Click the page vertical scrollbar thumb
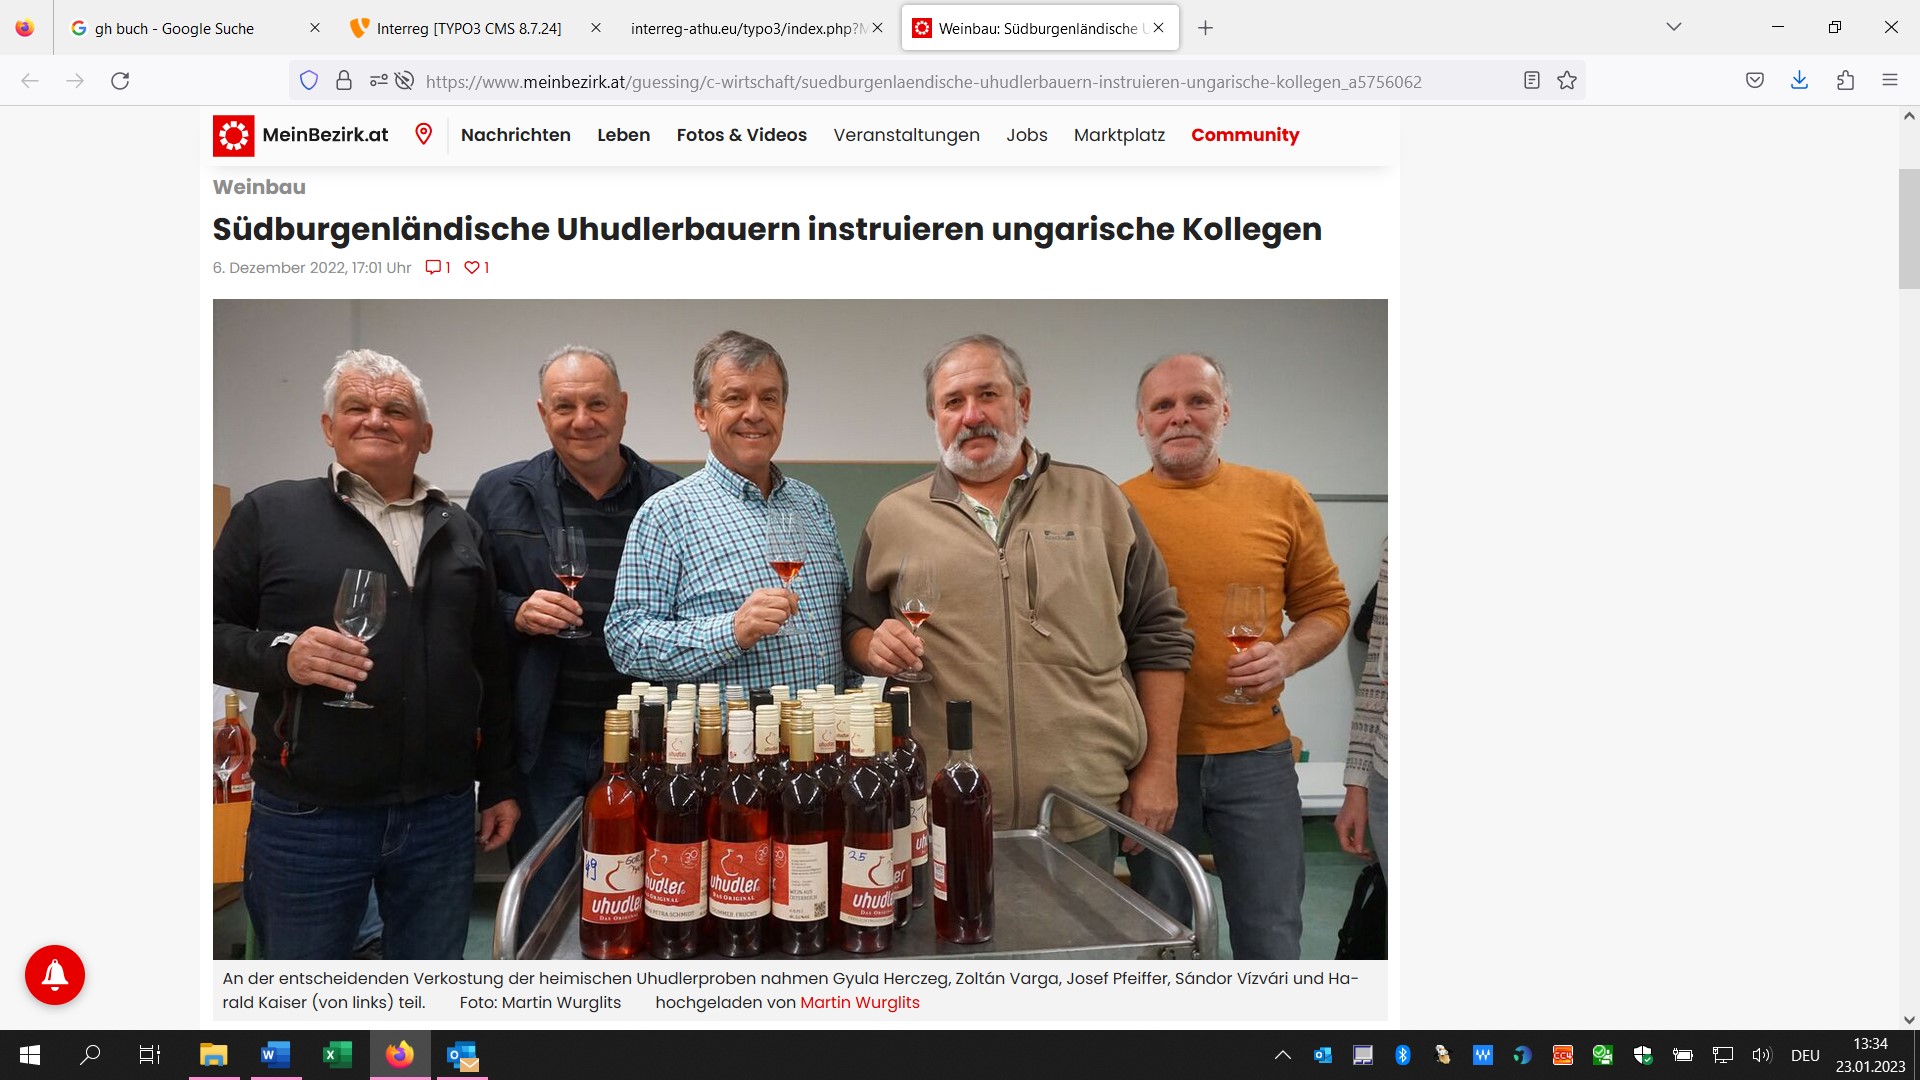The image size is (1920, 1080). point(1909,229)
